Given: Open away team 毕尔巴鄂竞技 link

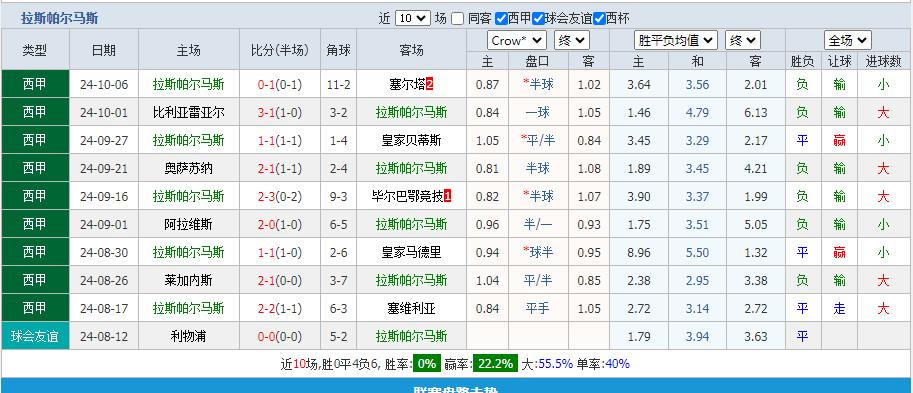Looking at the screenshot, I should [407, 196].
